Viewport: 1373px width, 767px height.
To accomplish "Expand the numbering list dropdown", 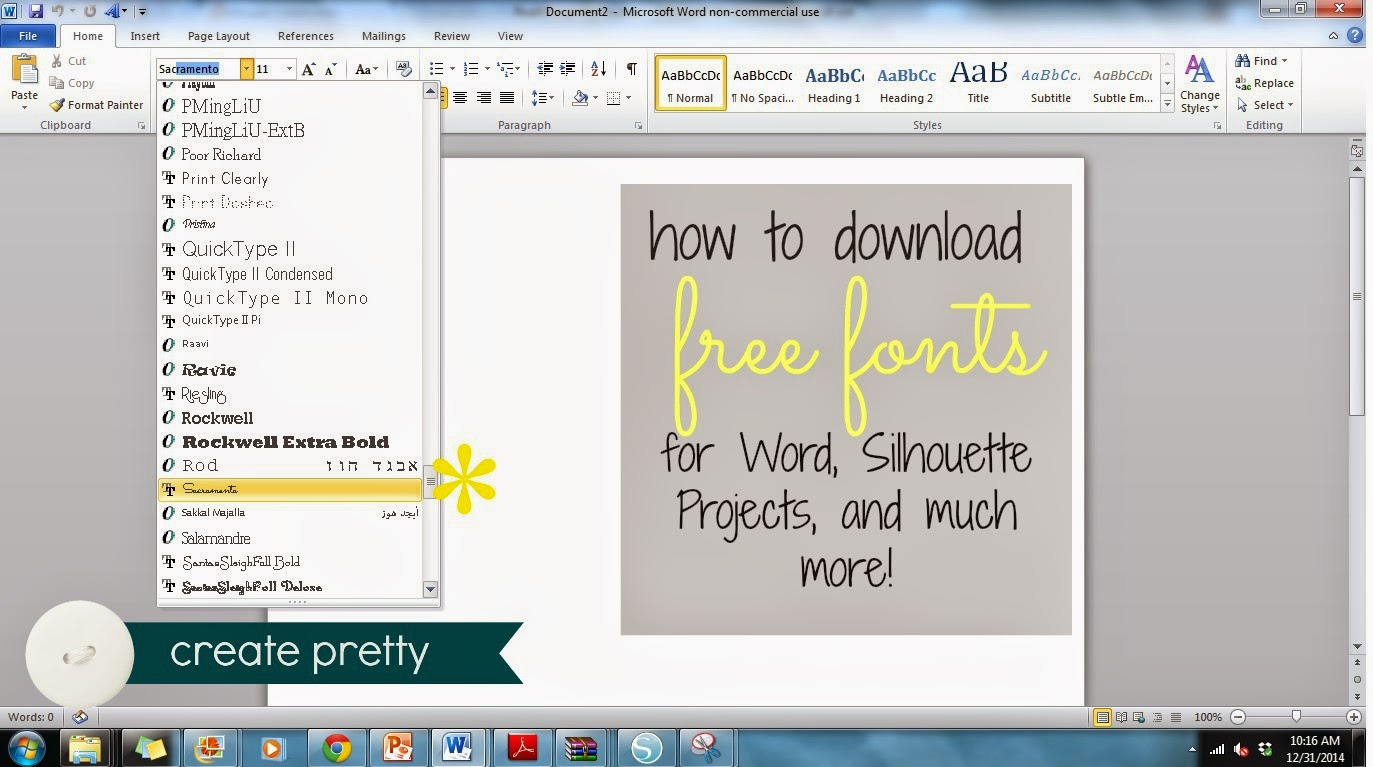I will coord(487,69).
